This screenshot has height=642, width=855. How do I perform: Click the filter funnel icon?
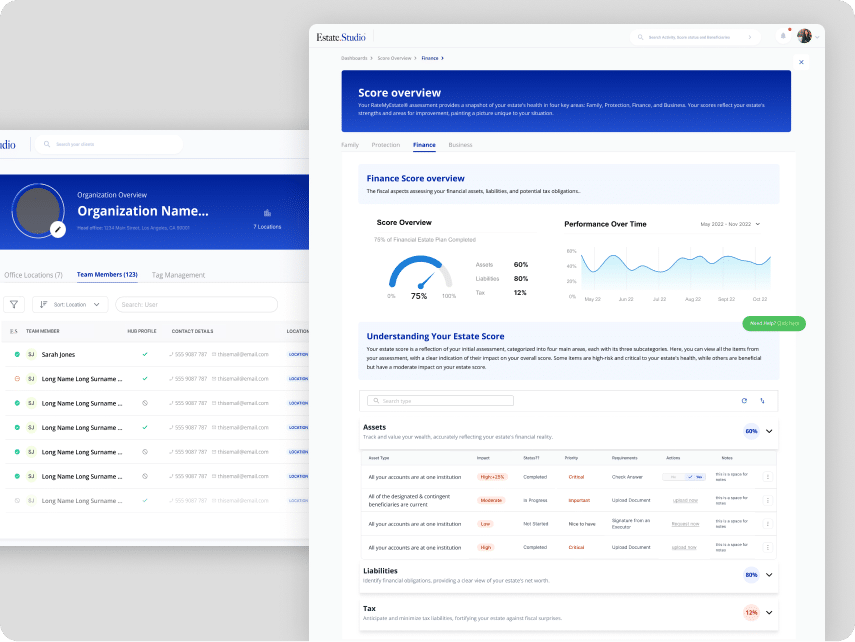14,304
